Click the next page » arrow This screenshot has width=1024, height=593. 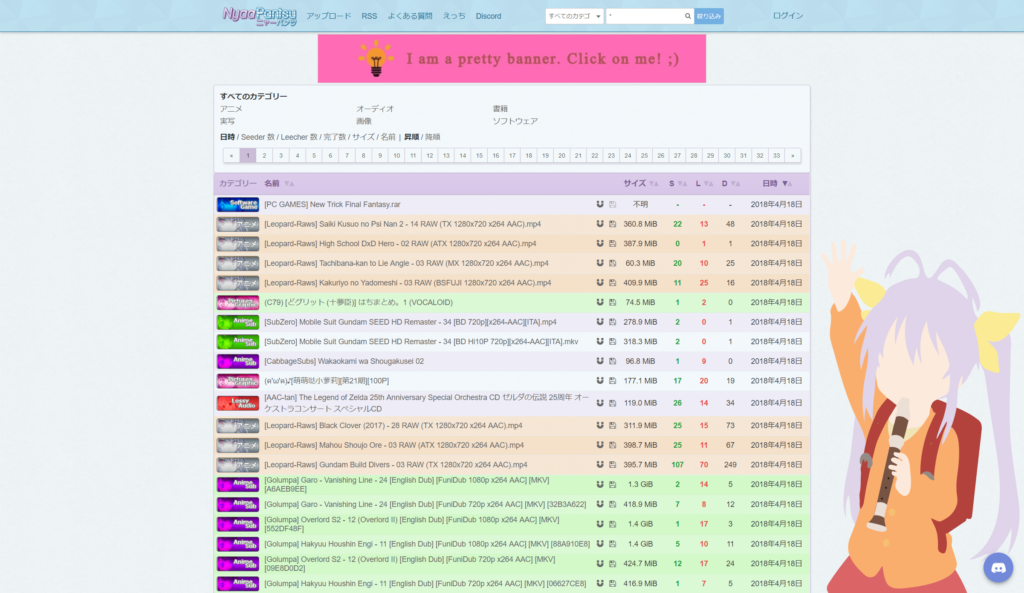[793, 155]
